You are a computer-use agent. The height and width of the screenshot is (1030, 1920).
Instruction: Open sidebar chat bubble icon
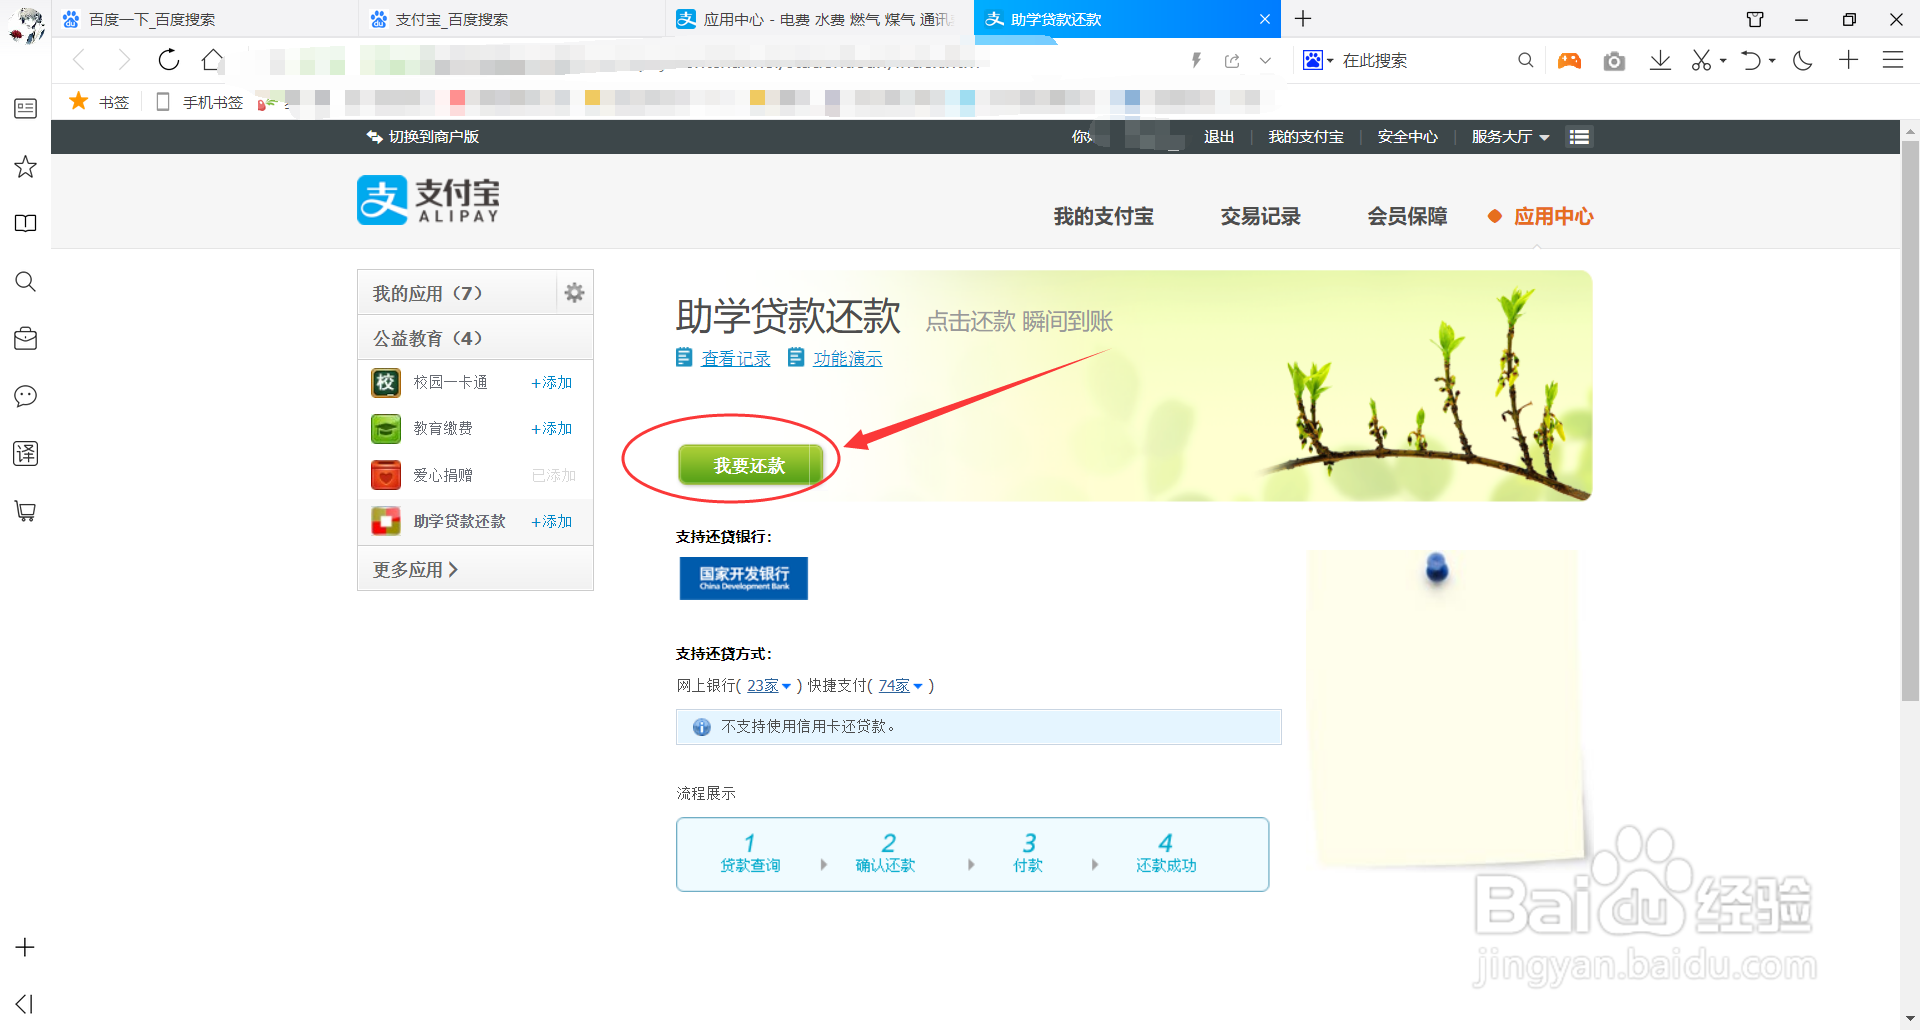coord(25,396)
